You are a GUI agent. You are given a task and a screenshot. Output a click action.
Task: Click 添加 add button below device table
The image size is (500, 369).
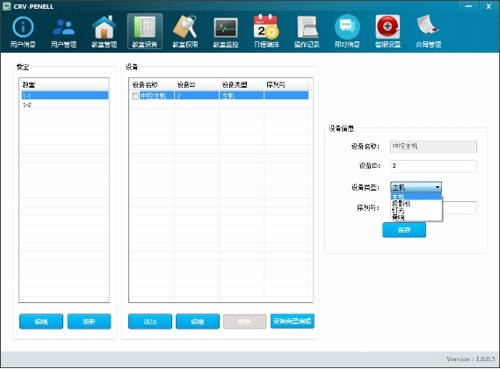click(x=150, y=321)
